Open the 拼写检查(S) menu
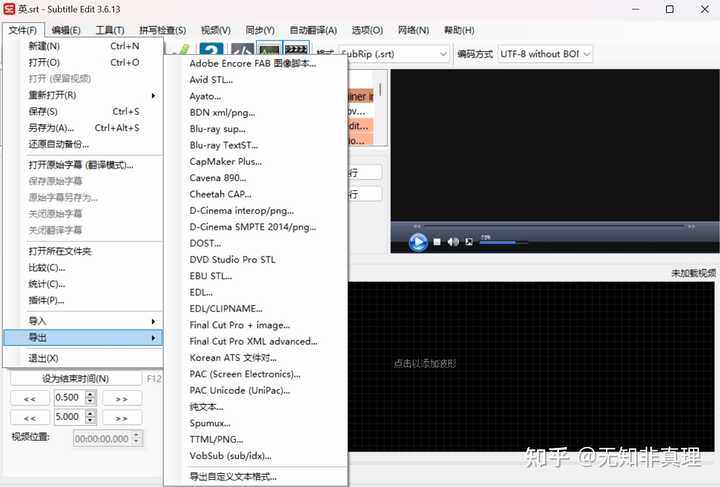 click(163, 30)
